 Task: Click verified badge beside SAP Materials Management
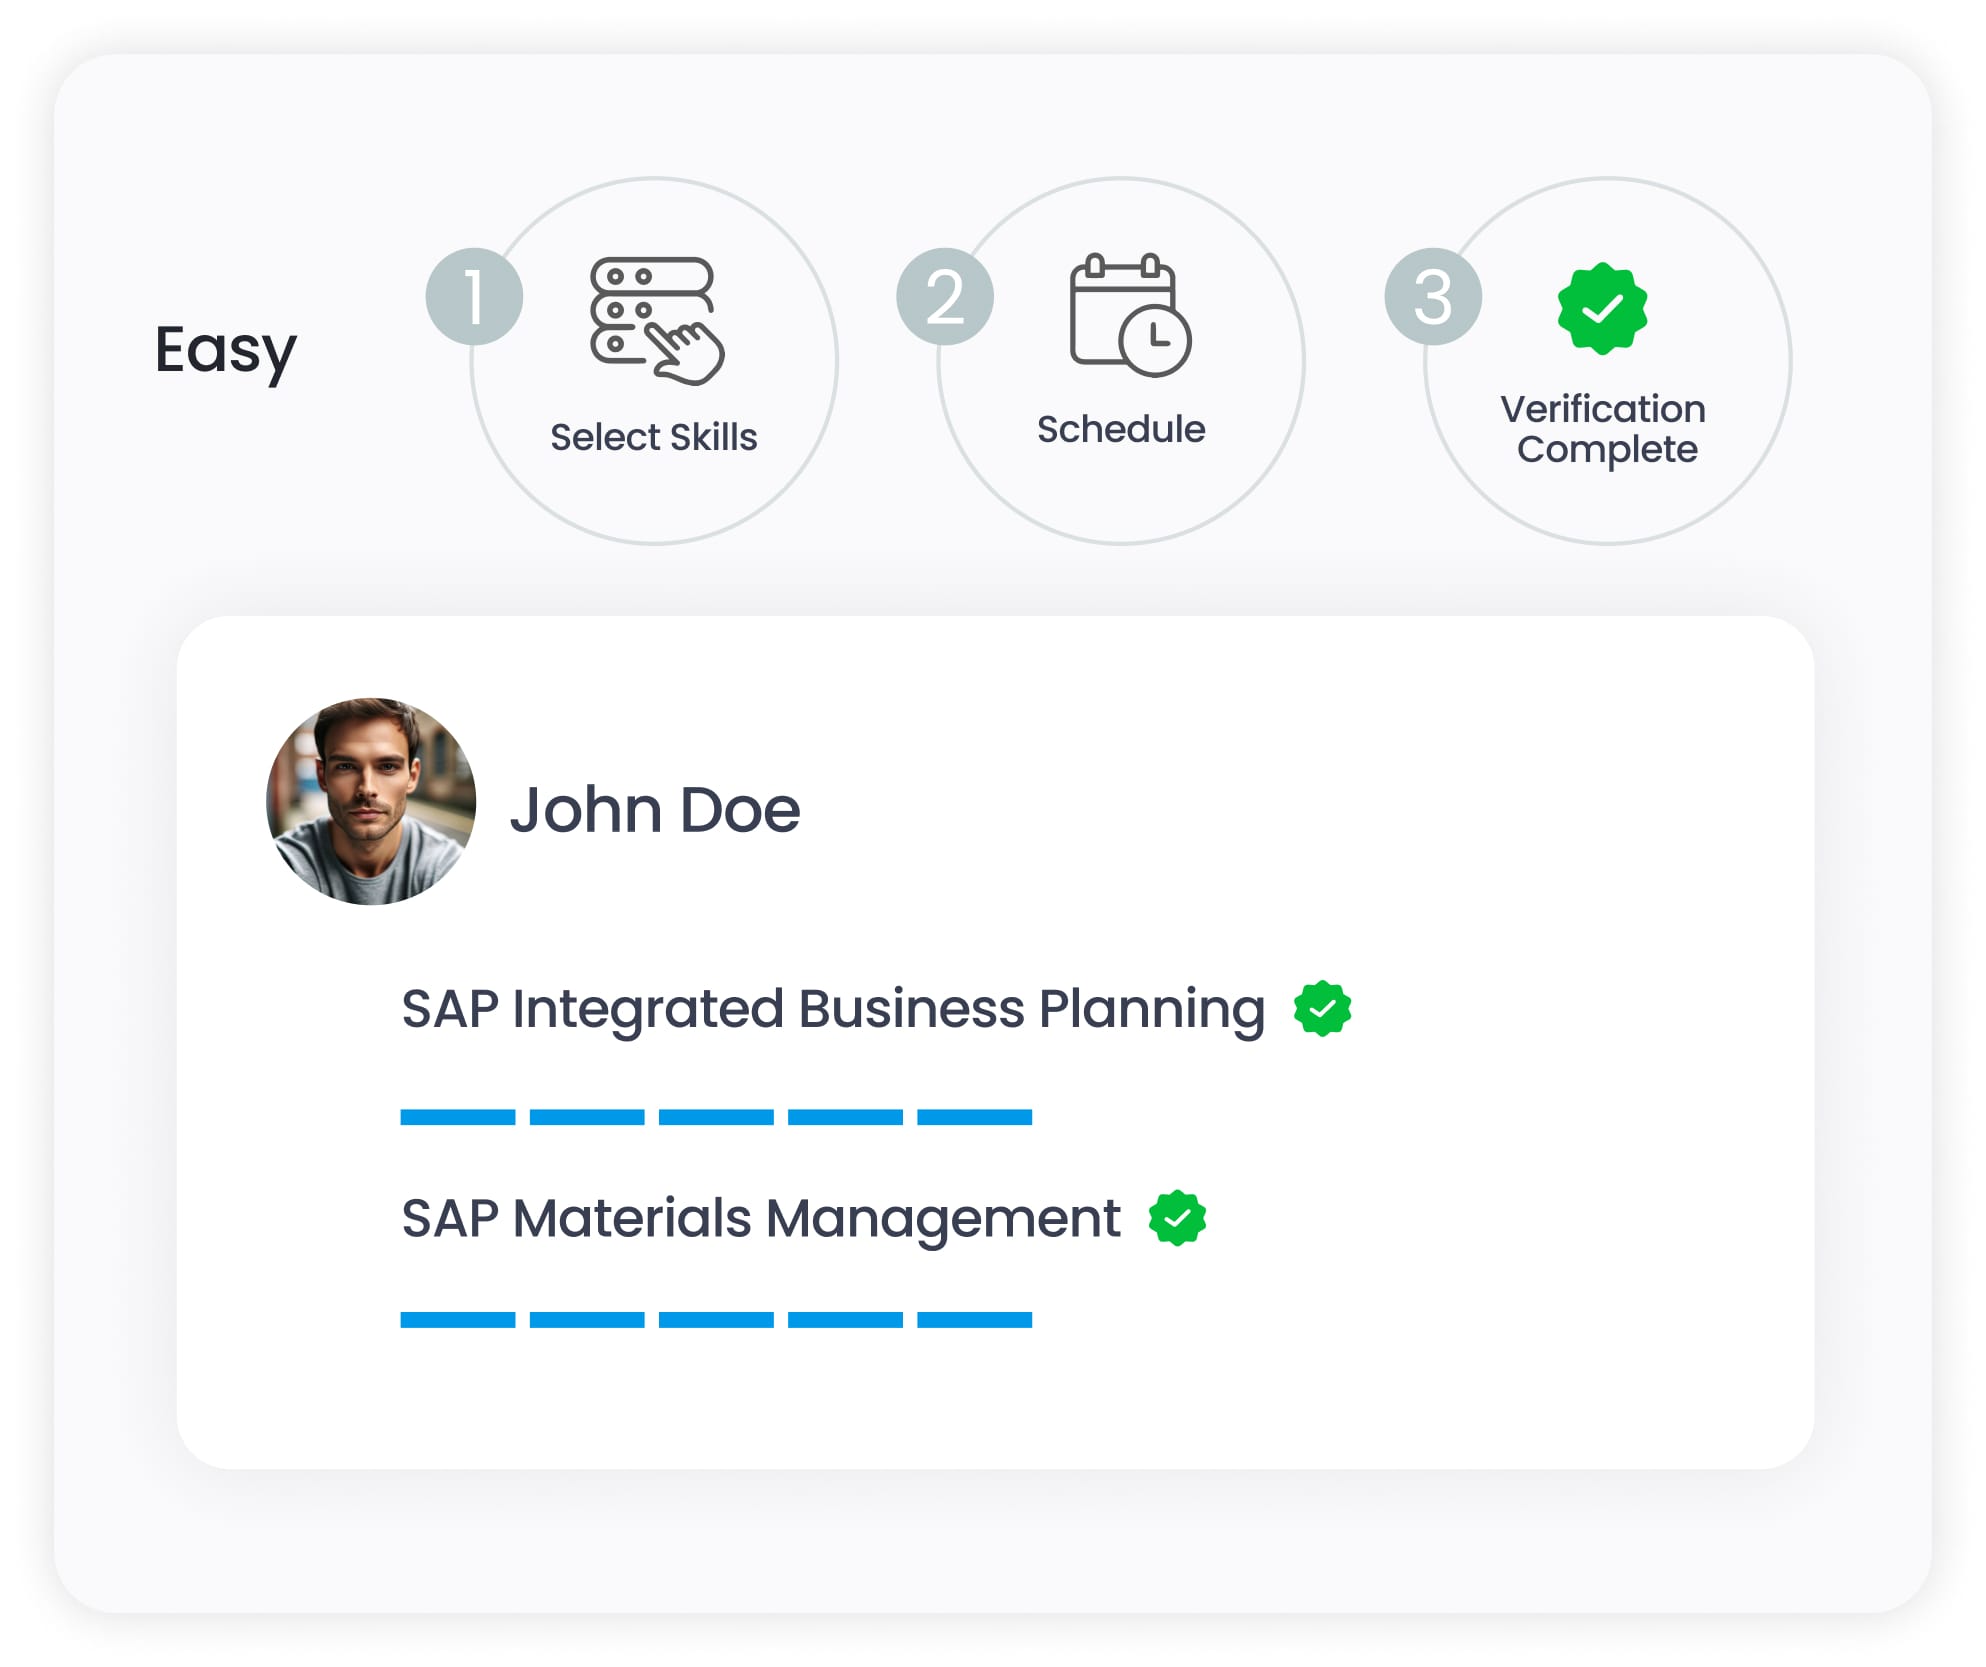(1177, 1218)
